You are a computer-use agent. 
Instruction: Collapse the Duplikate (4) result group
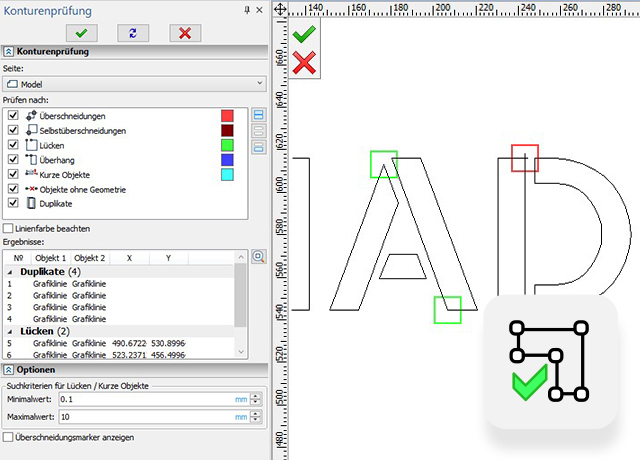click(10, 272)
